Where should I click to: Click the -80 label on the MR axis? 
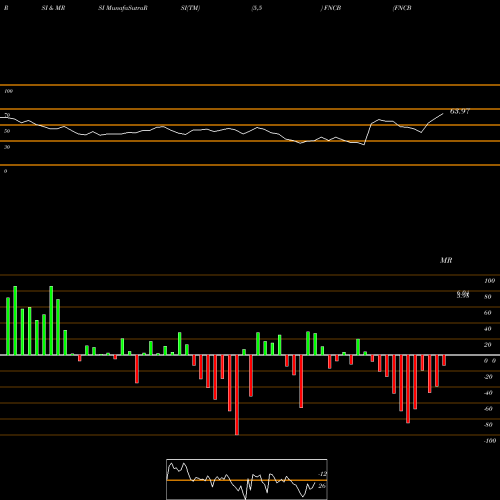click(x=488, y=425)
